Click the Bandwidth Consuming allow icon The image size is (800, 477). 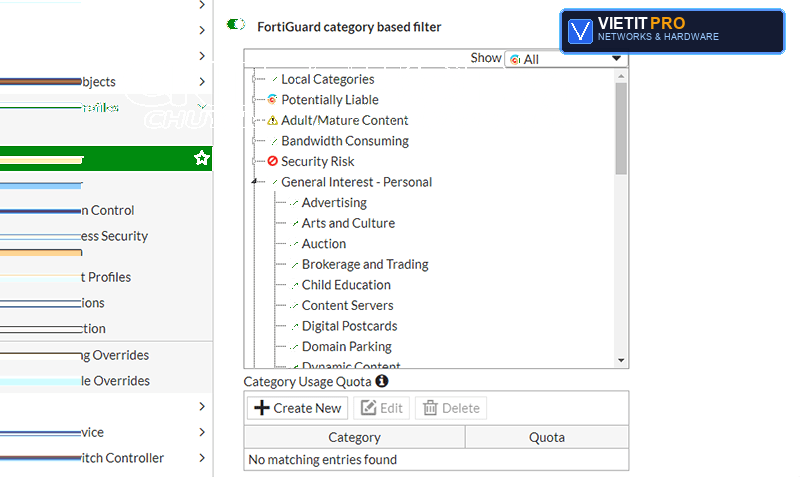[x=274, y=141]
